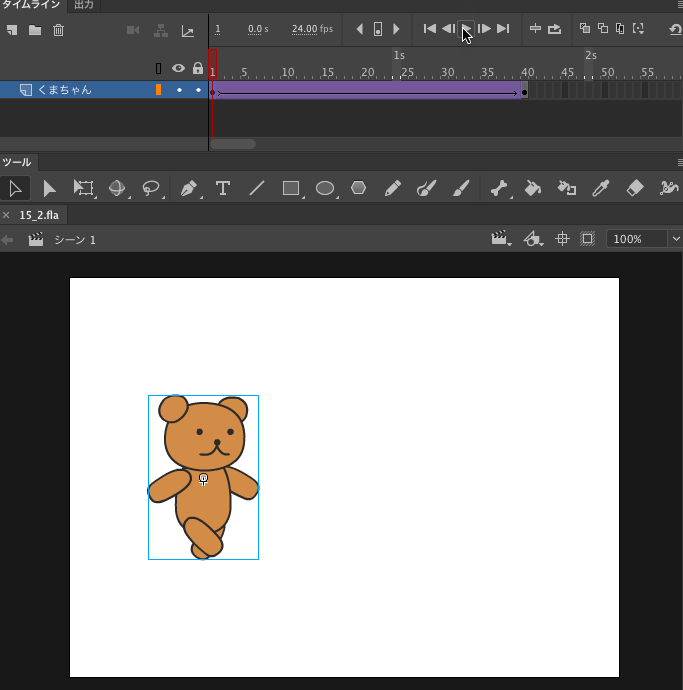Click the insert keyframe icon
The width and height of the screenshot is (683, 690).
pos(378,29)
